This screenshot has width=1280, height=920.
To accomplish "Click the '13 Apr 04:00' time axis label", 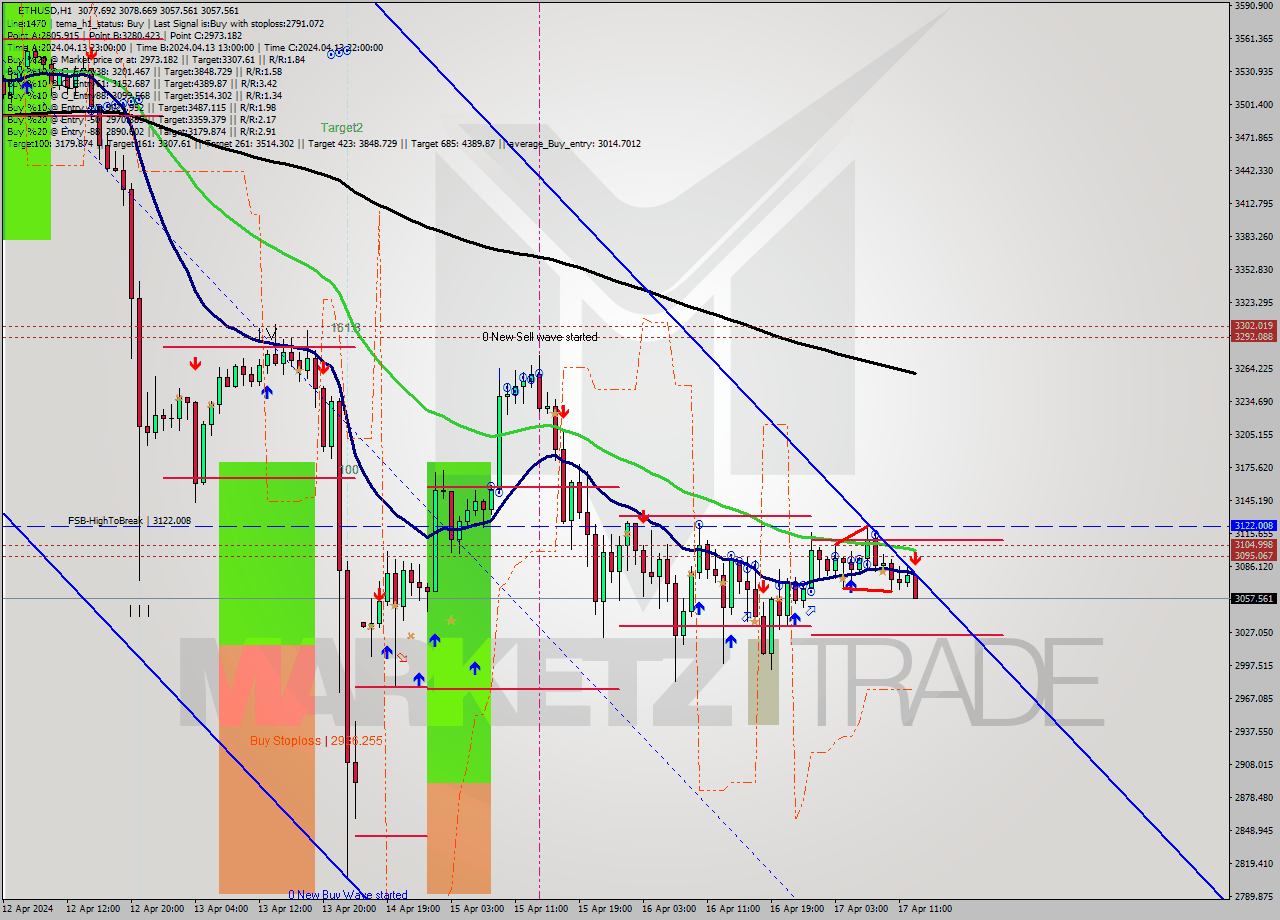I will [x=221, y=909].
